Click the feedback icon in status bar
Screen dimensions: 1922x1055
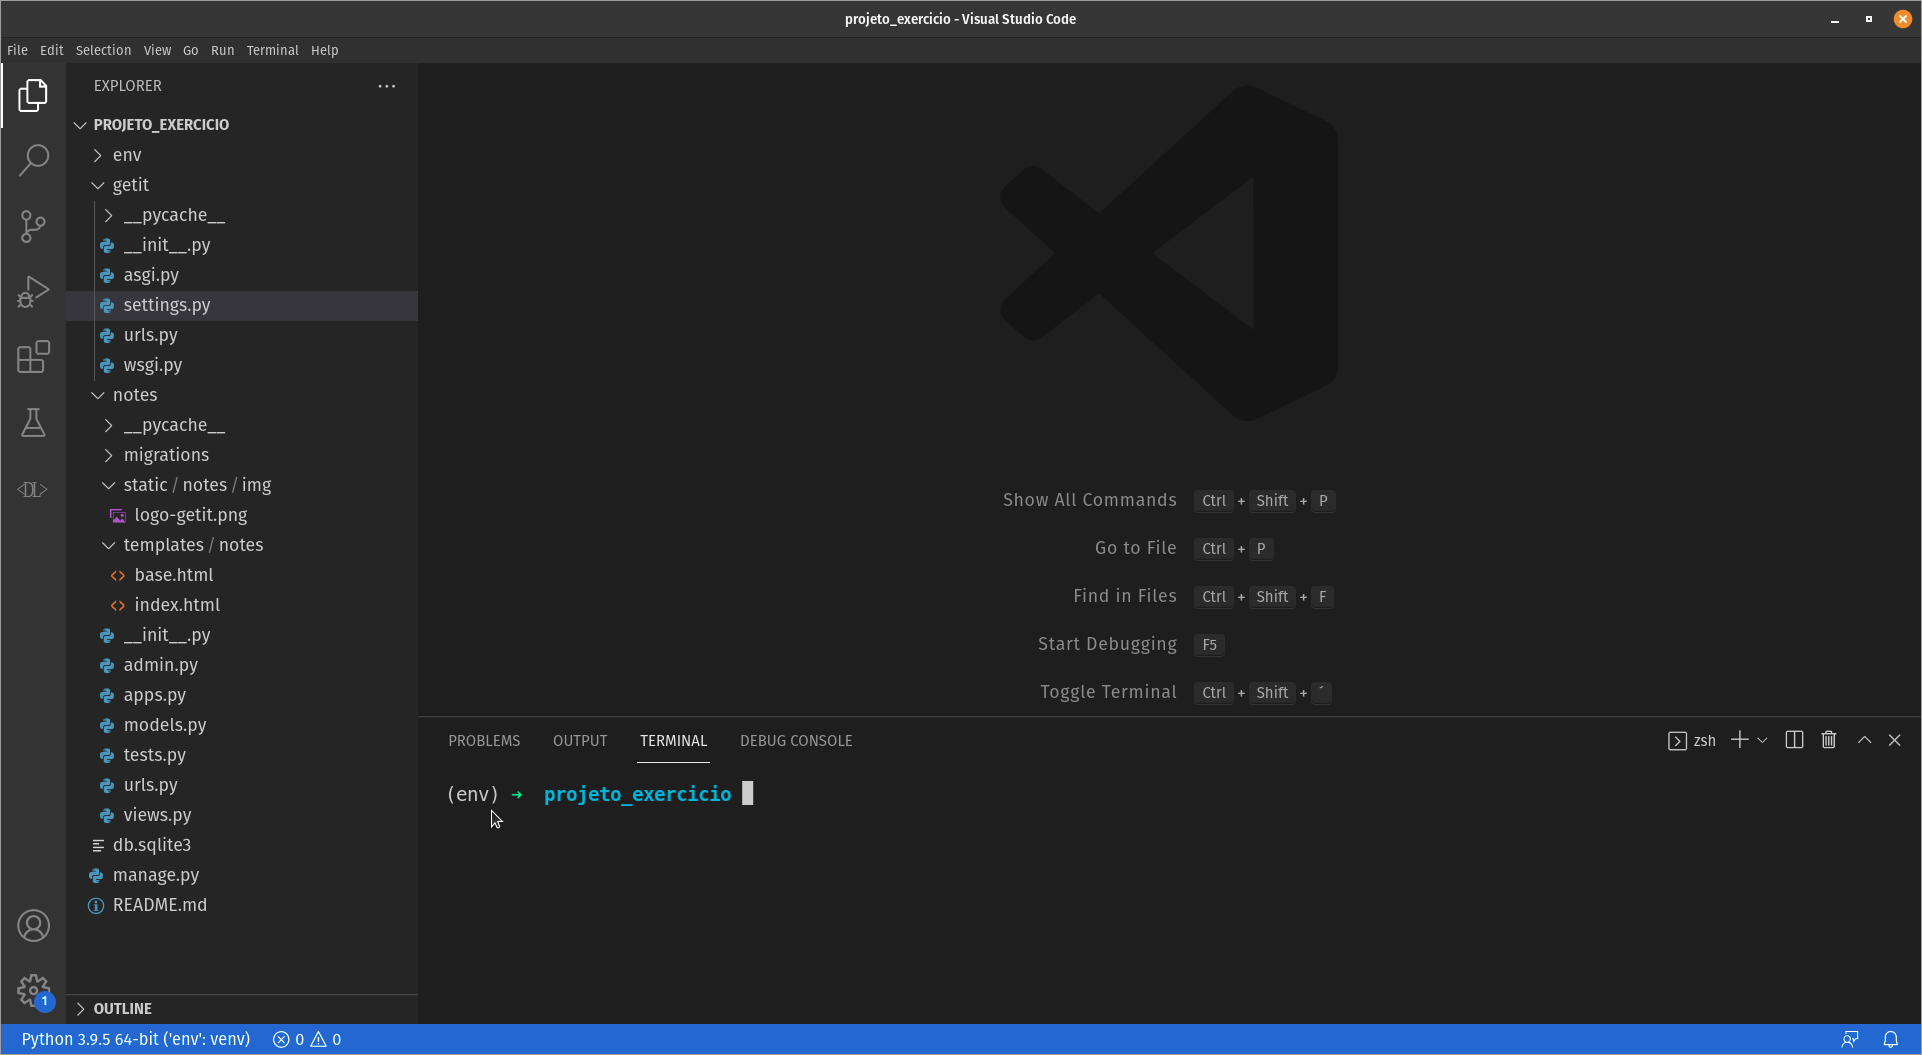pos(1850,1039)
